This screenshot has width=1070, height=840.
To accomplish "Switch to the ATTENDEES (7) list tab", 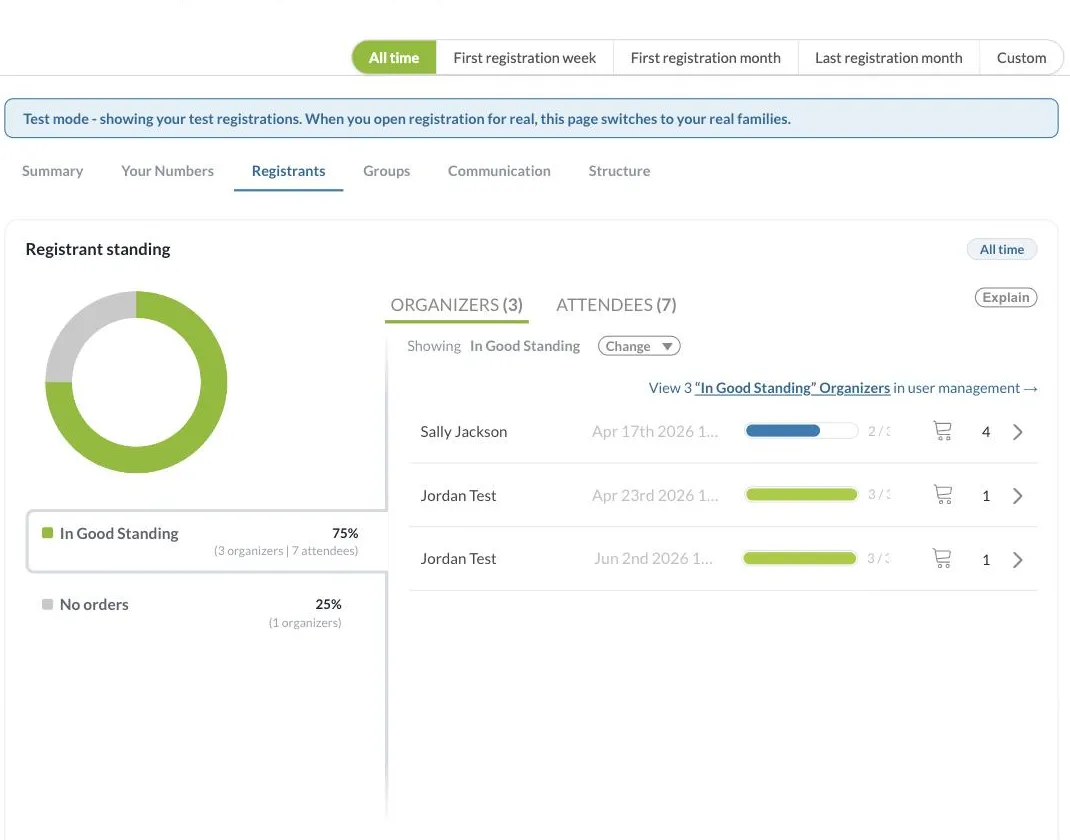I will (616, 305).
